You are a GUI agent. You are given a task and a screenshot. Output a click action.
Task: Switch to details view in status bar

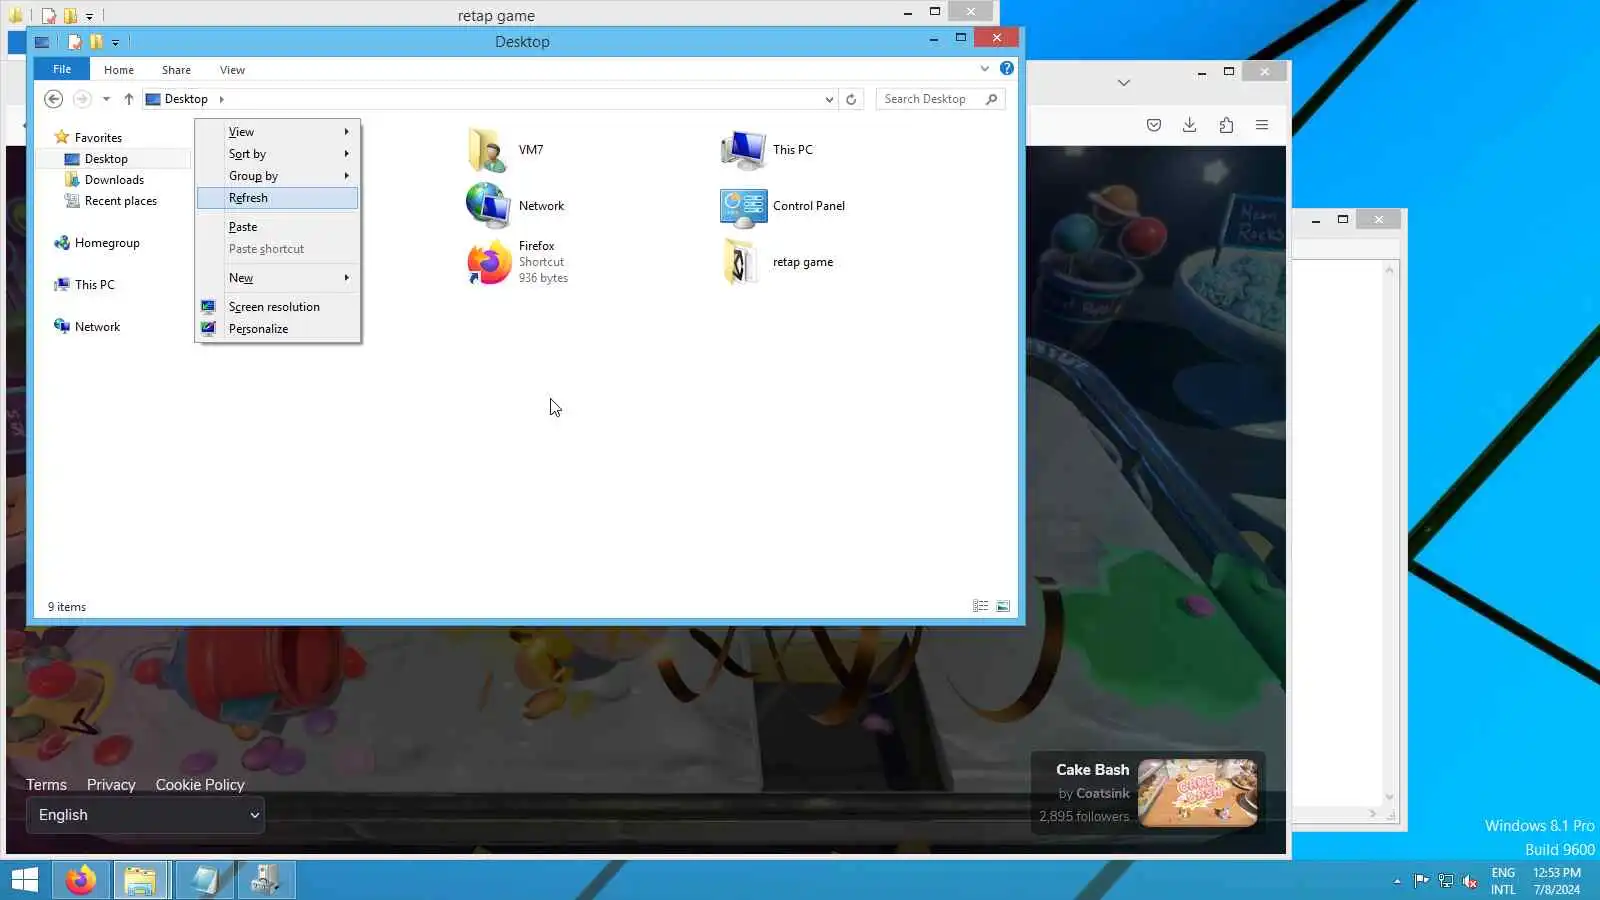(980, 606)
